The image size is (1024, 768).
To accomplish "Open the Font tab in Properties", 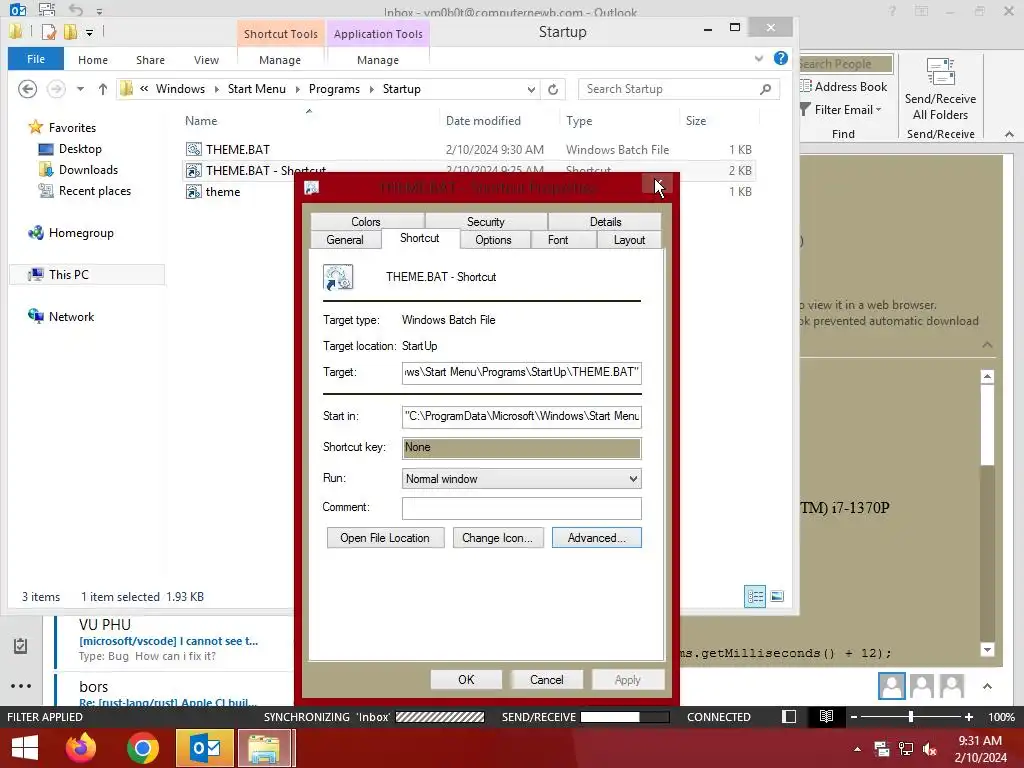I will [x=558, y=240].
